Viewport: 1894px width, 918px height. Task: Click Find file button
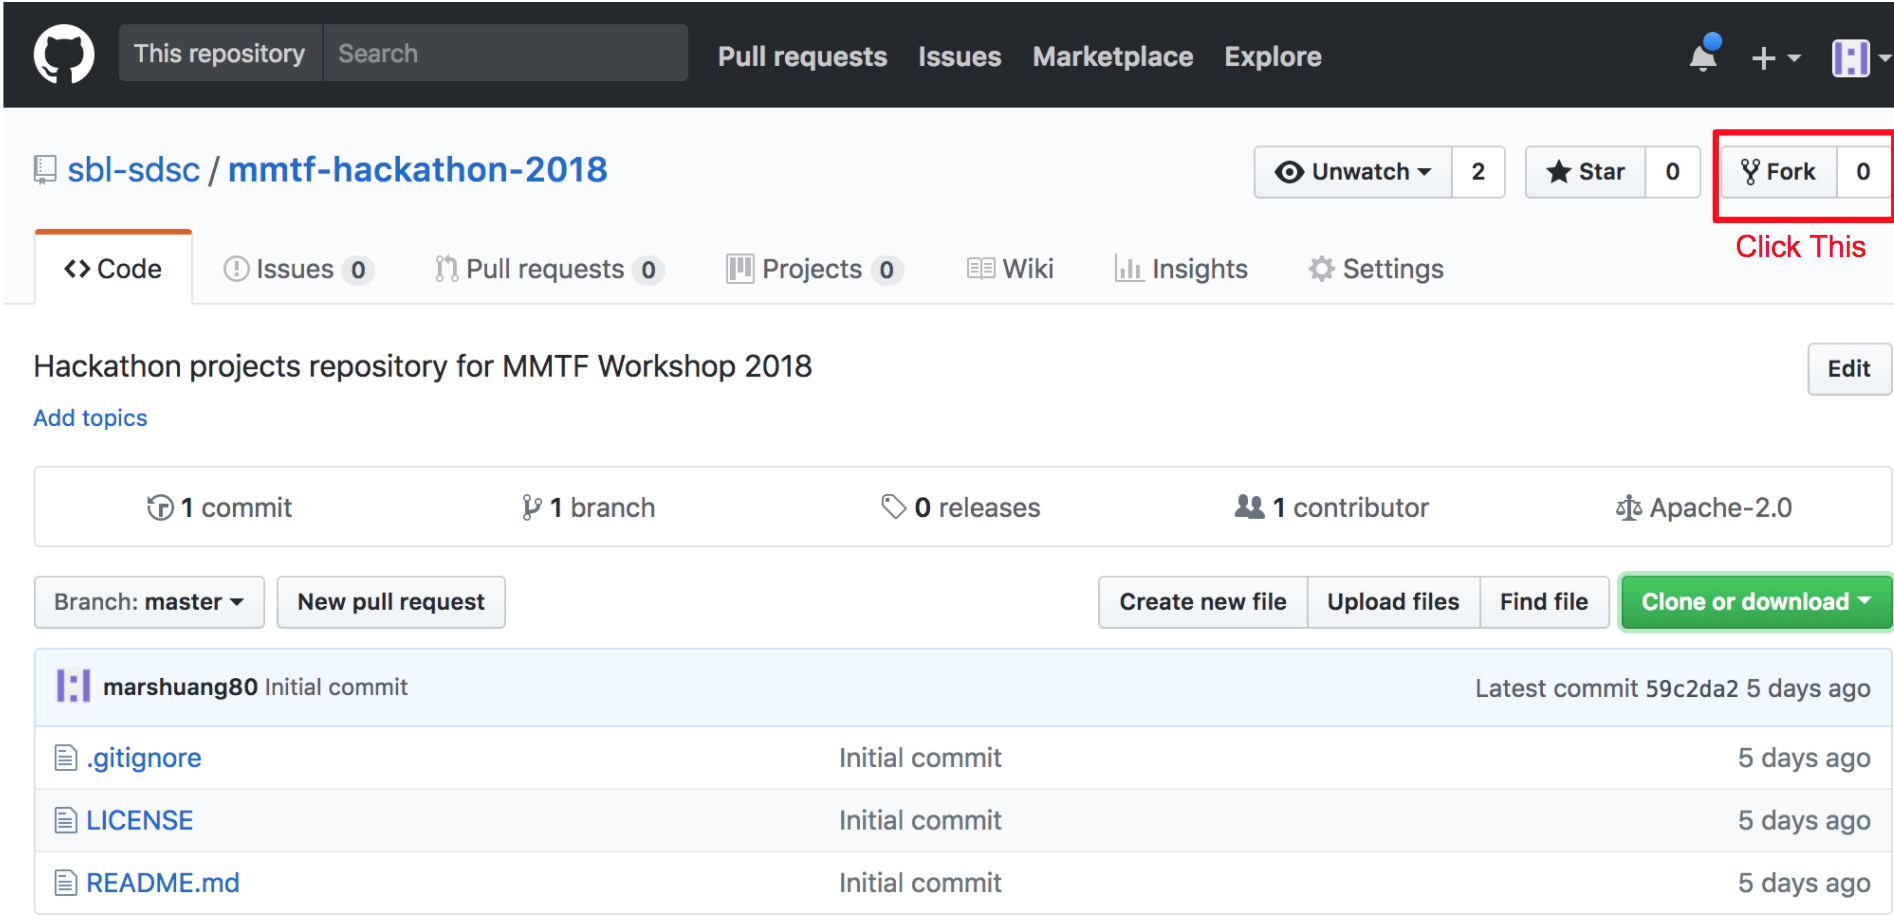pyautogui.click(x=1544, y=602)
